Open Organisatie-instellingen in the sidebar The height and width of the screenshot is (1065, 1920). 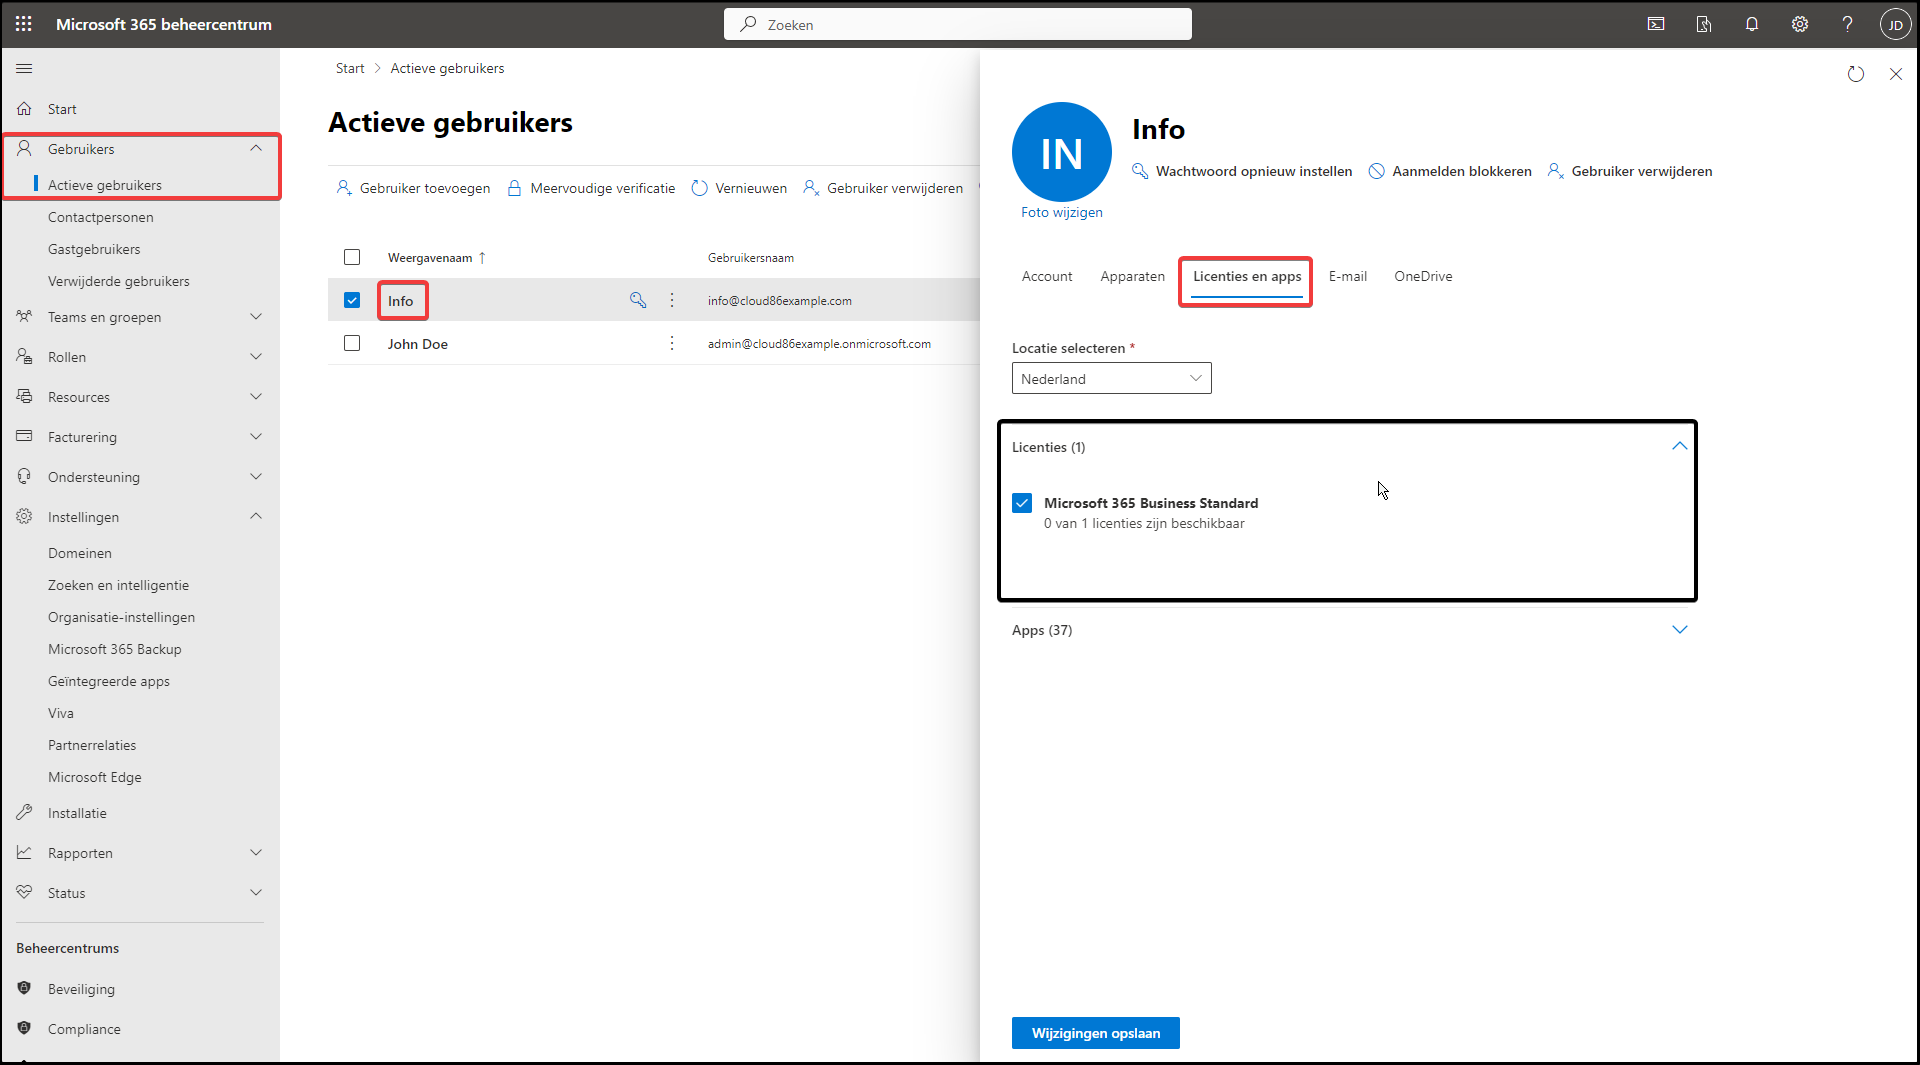click(x=122, y=617)
